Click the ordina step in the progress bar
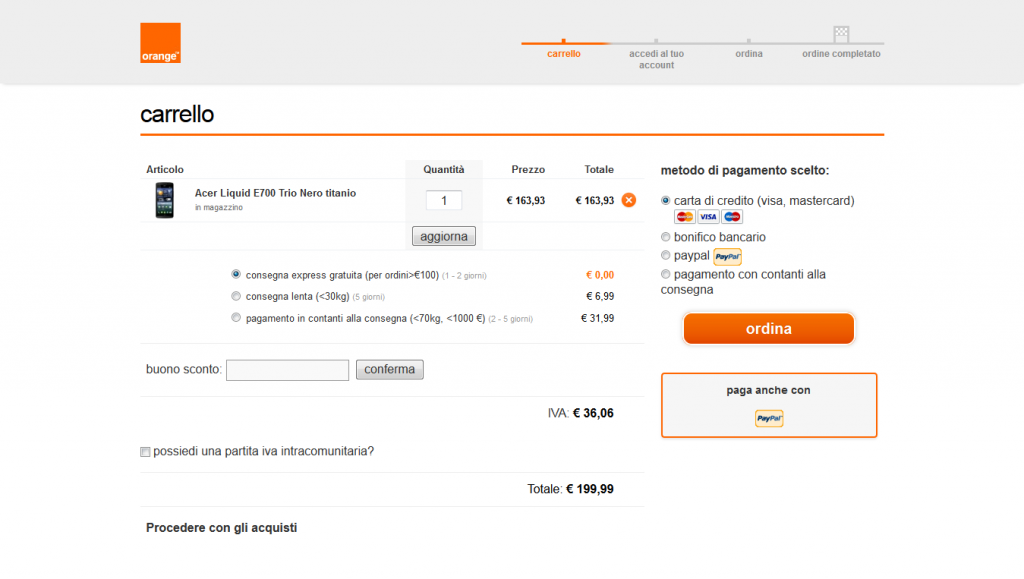Viewport: 1024px width, 579px height. click(x=748, y=53)
